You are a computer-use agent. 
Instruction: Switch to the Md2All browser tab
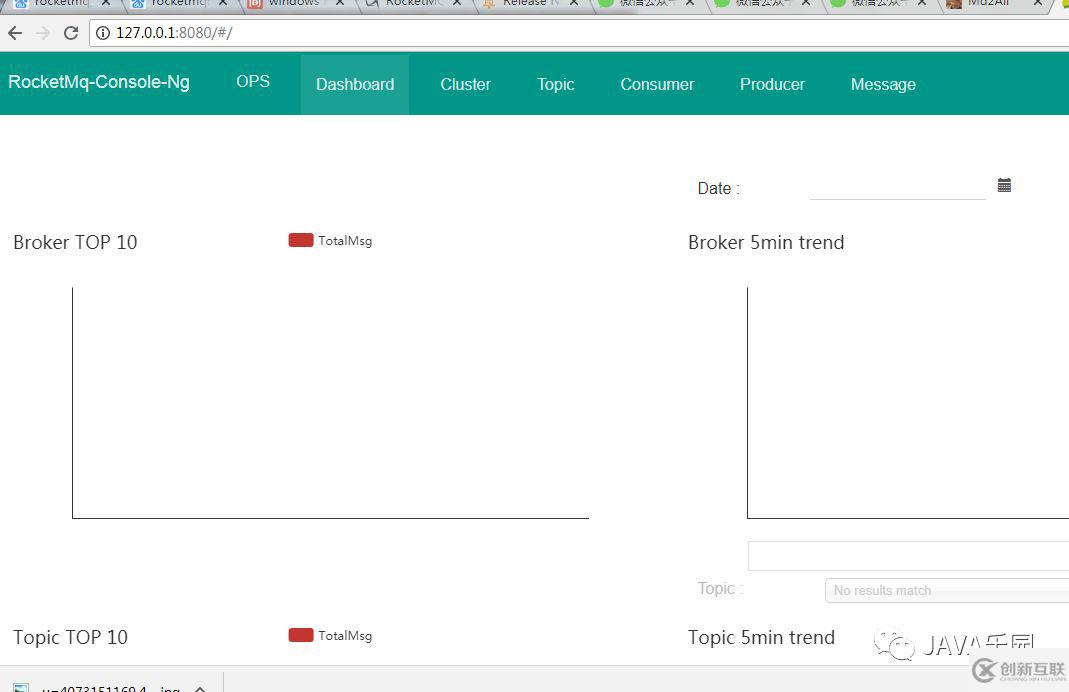997,4
